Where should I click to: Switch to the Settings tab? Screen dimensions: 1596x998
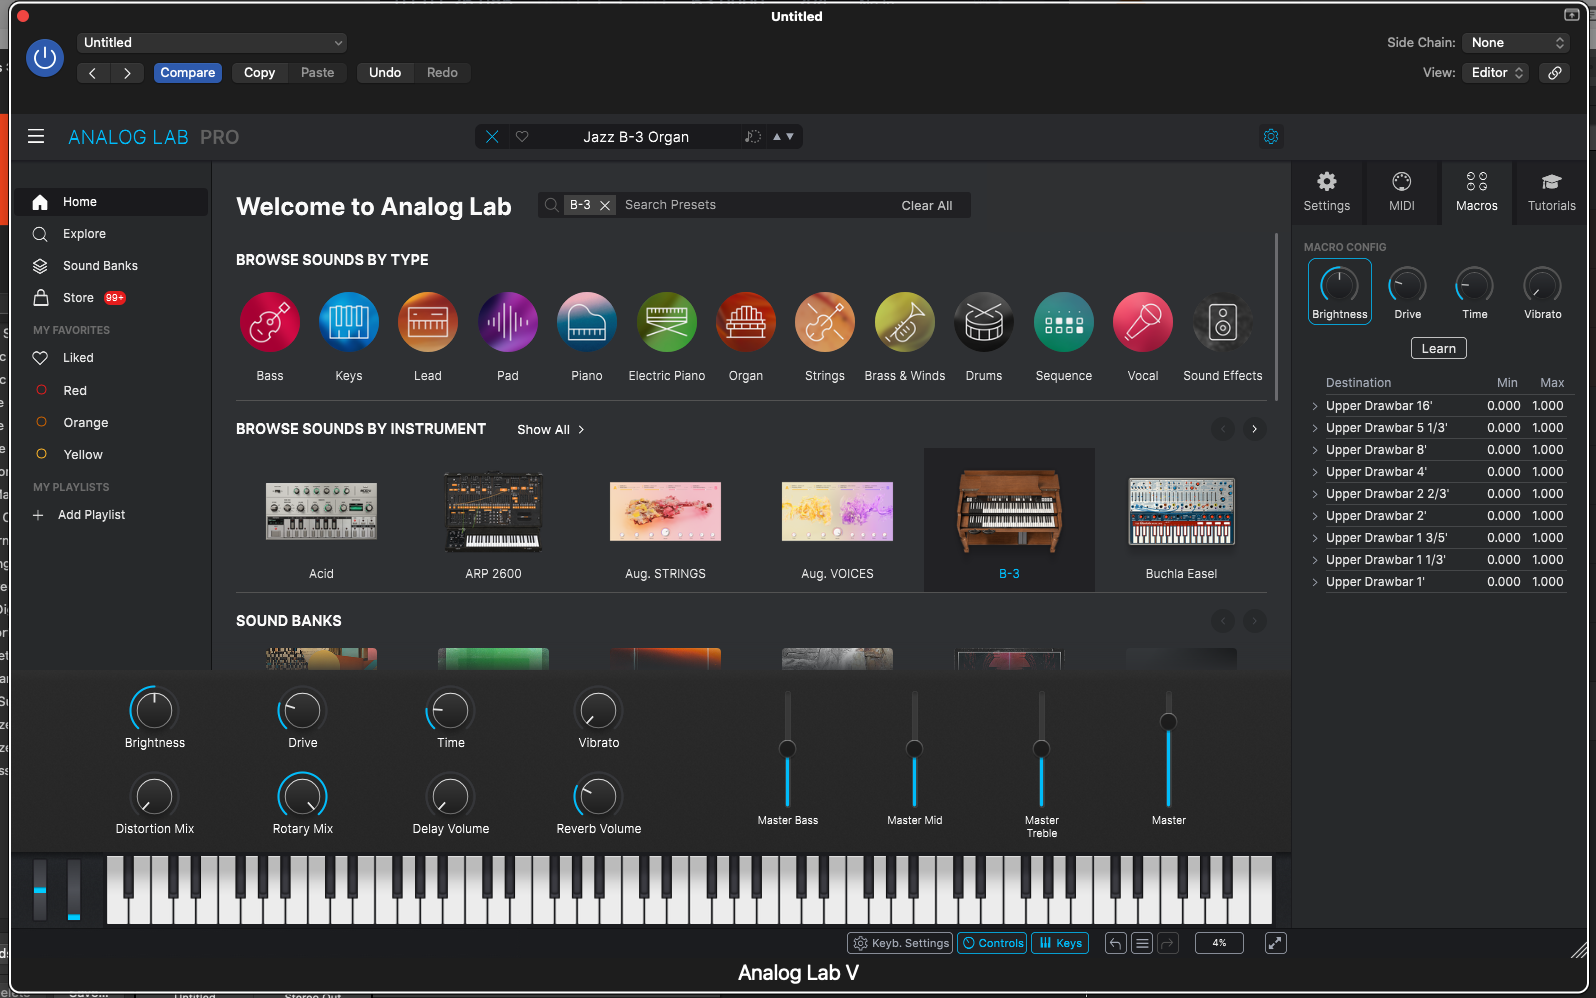click(1327, 192)
